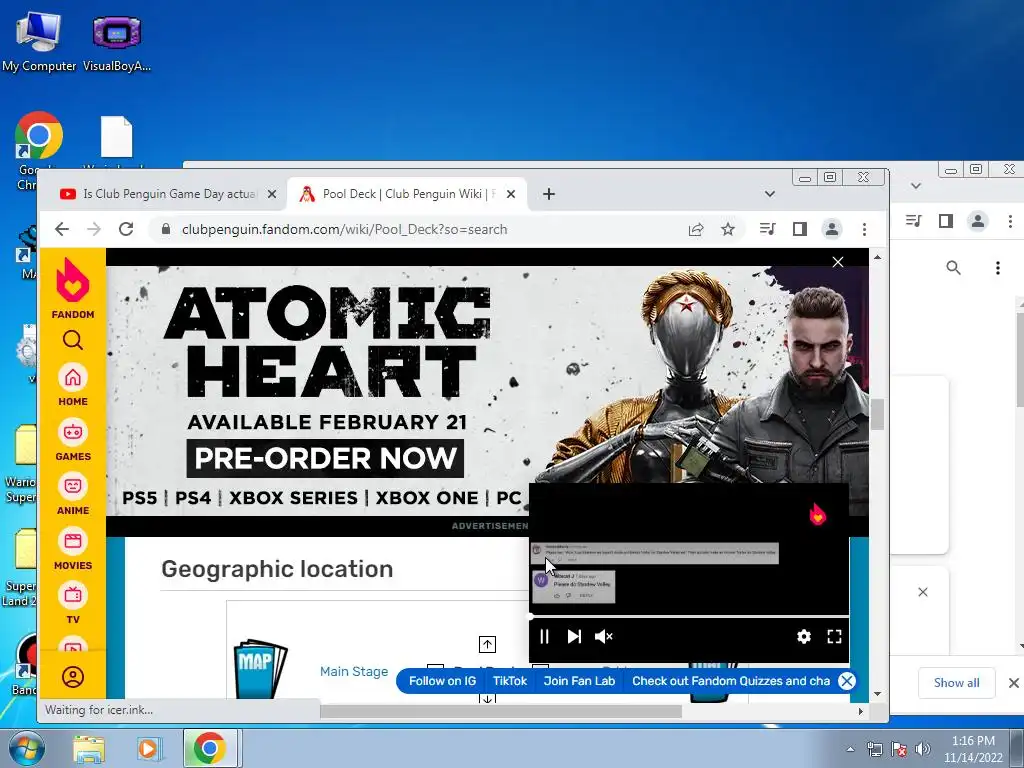Dismiss the Follow on IG banner
This screenshot has height=768, width=1024.
(846, 681)
